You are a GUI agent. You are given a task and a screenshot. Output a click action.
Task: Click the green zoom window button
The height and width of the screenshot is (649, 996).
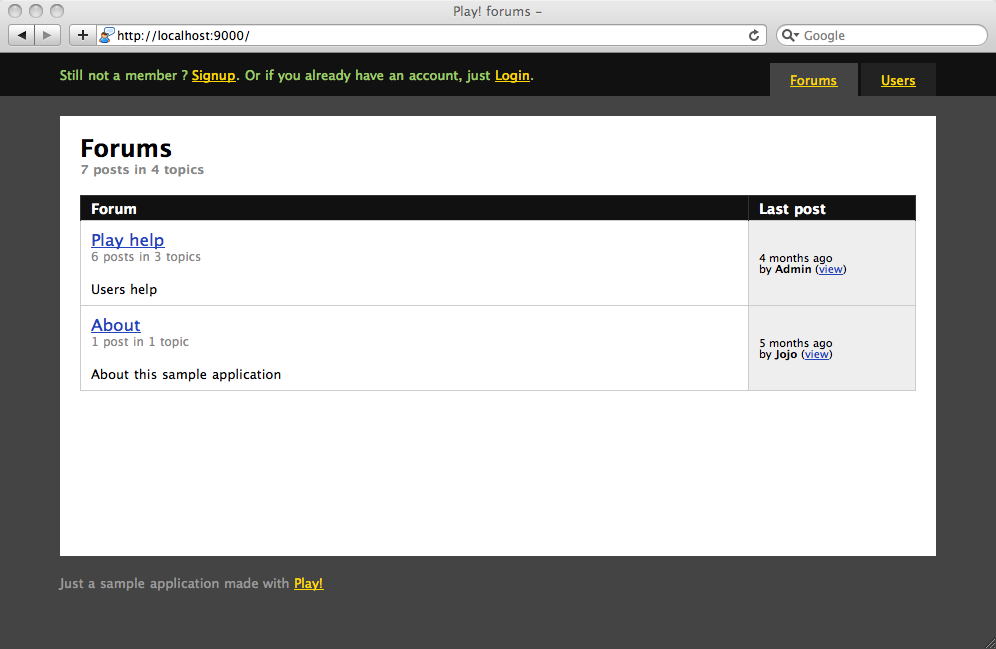tap(56, 11)
